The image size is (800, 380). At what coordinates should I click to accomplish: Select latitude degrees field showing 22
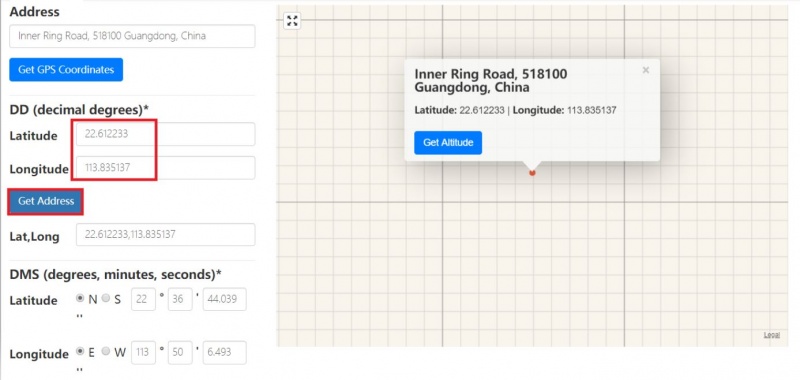coord(143,299)
